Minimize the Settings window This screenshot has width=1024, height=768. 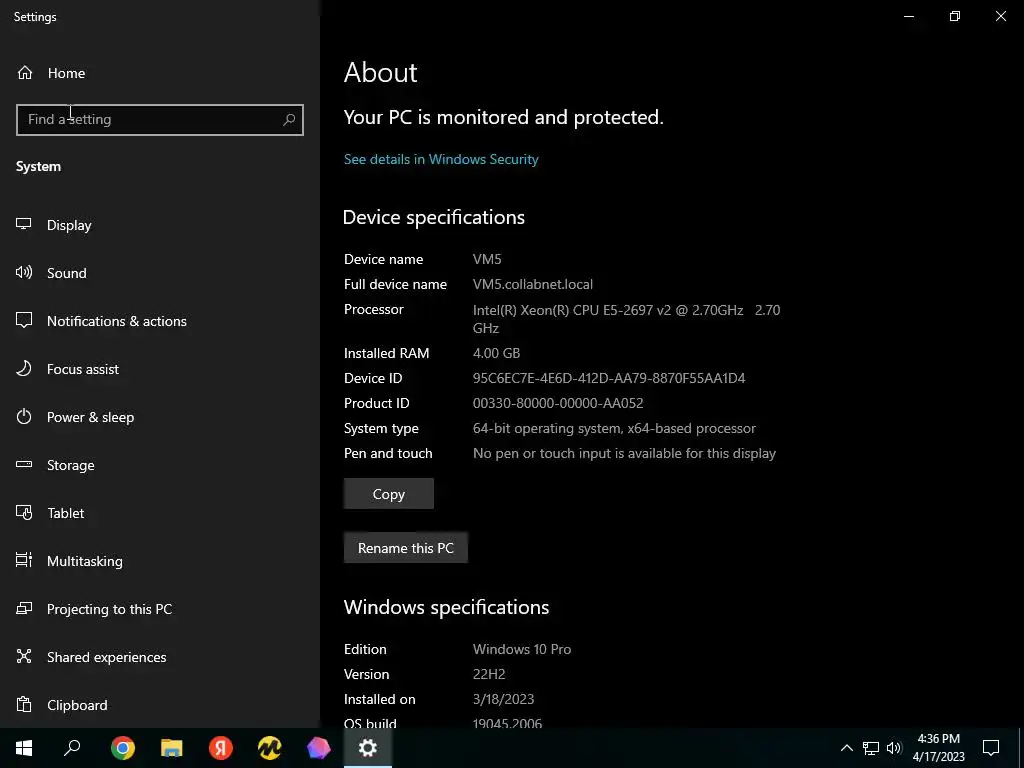tap(908, 16)
